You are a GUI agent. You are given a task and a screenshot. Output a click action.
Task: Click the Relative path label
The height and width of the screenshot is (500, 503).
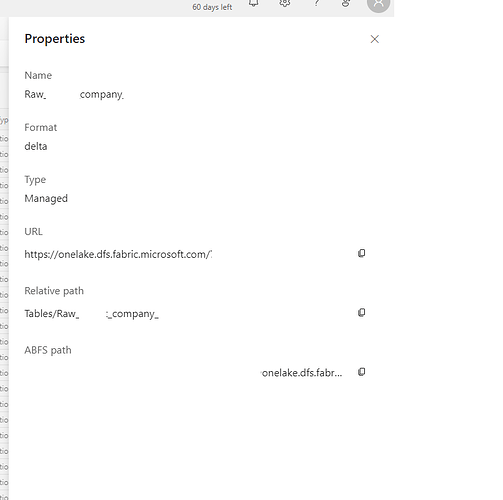click(x=54, y=291)
